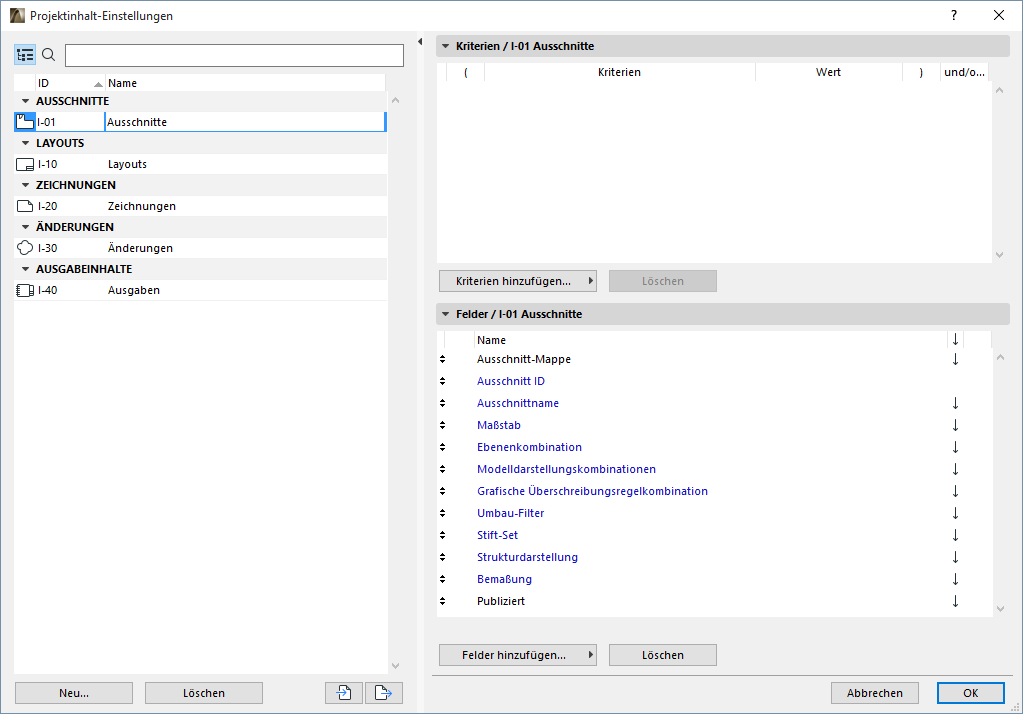1023x714 pixels.
Task: Confirm the settings with OK
Action: (x=968, y=692)
